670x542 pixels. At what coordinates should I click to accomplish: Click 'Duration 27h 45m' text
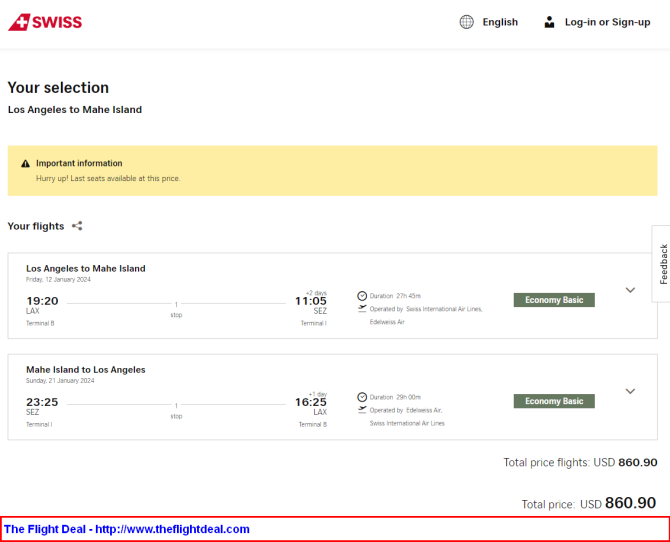click(395, 296)
